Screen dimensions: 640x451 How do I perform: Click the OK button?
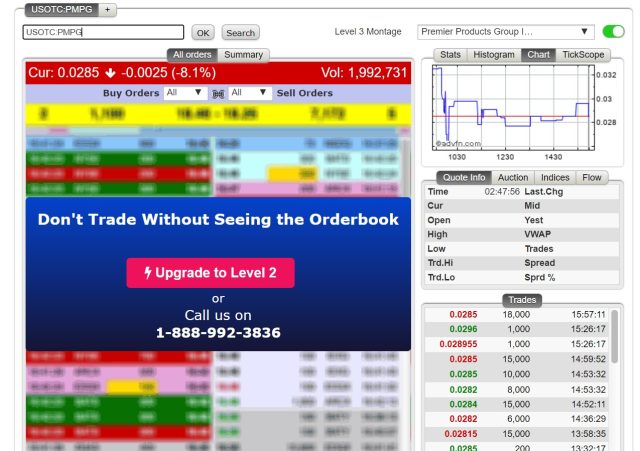click(x=203, y=33)
